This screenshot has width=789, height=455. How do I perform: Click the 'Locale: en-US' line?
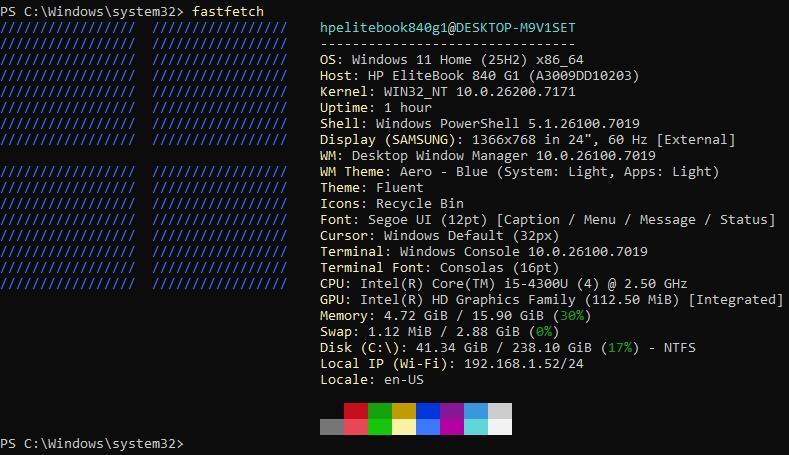pyautogui.click(x=371, y=380)
